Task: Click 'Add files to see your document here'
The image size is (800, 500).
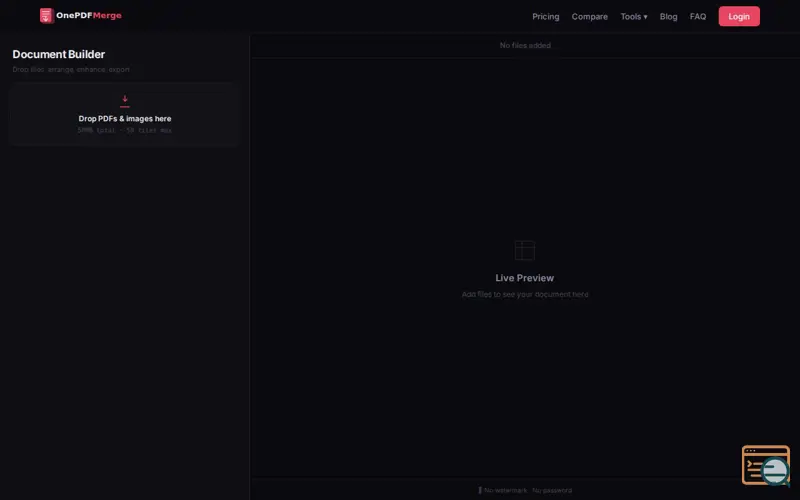Action: click(x=525, y=294)
